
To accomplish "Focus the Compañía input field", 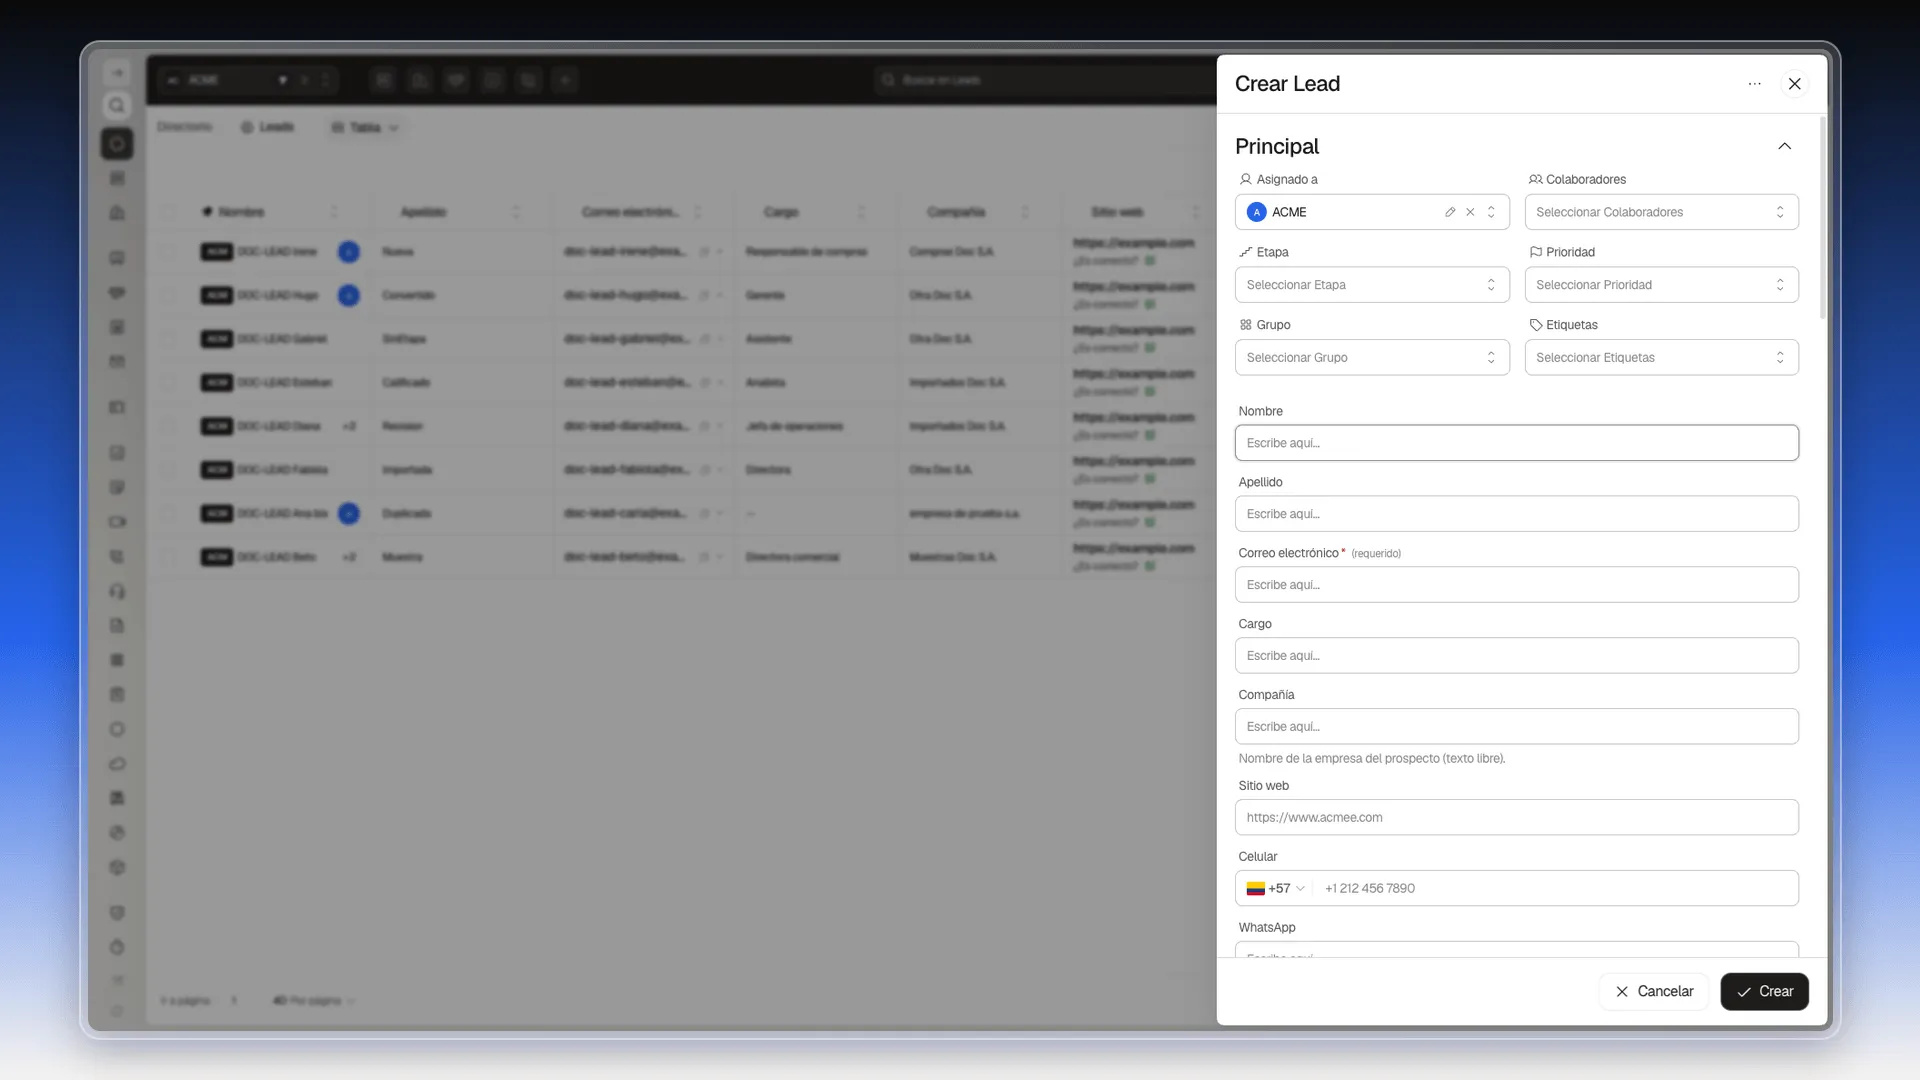I will (1516, 727).
